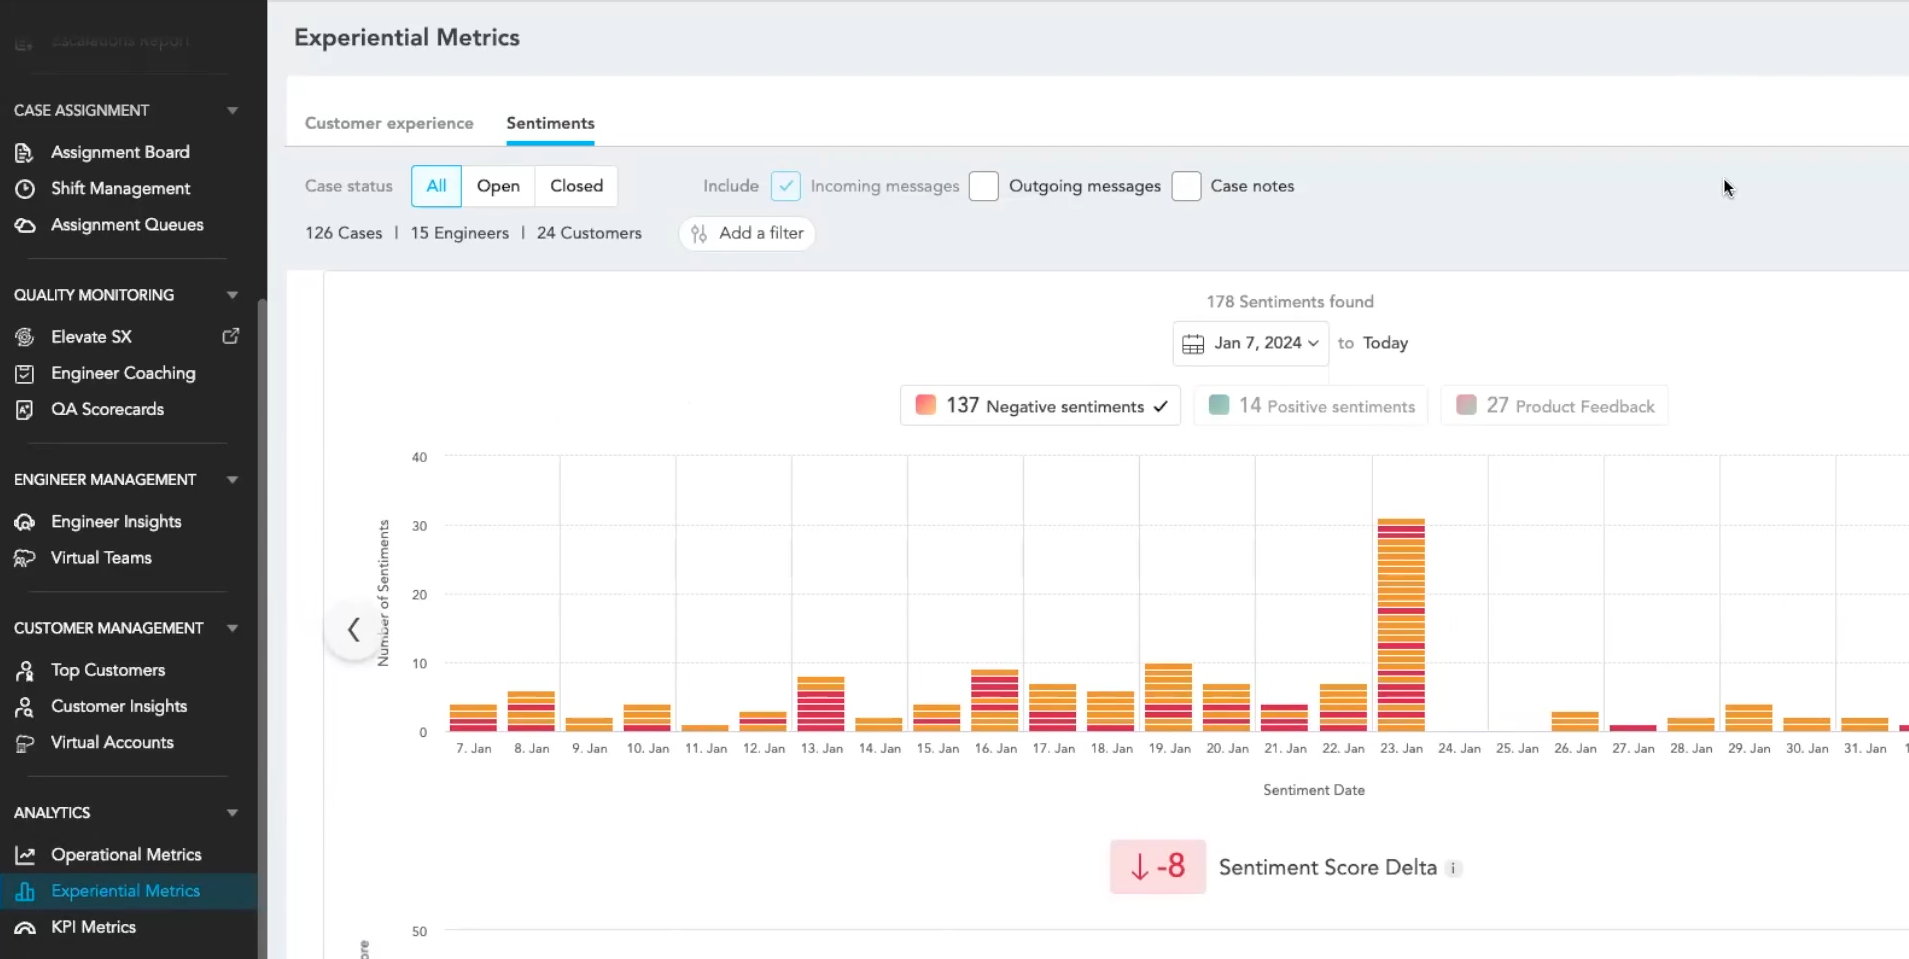Click the Virtual Teams icon

[x=25, y=558]
